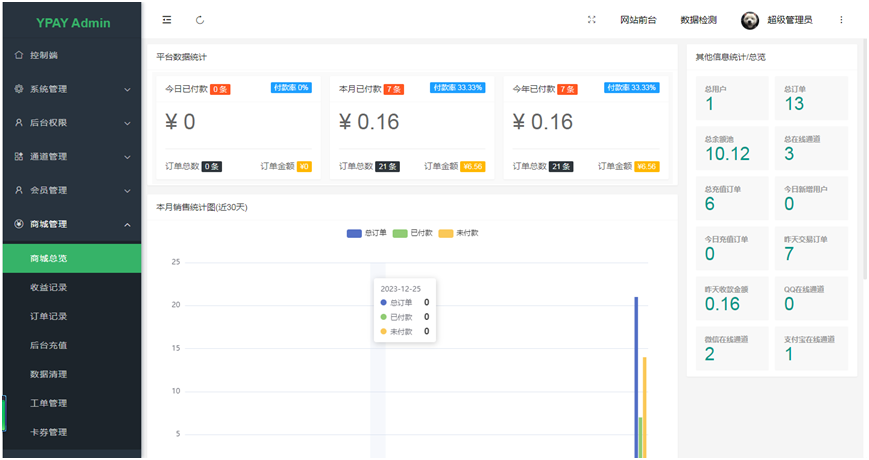Toggle the yellow 未付款 legend swatch

point(446,233)
